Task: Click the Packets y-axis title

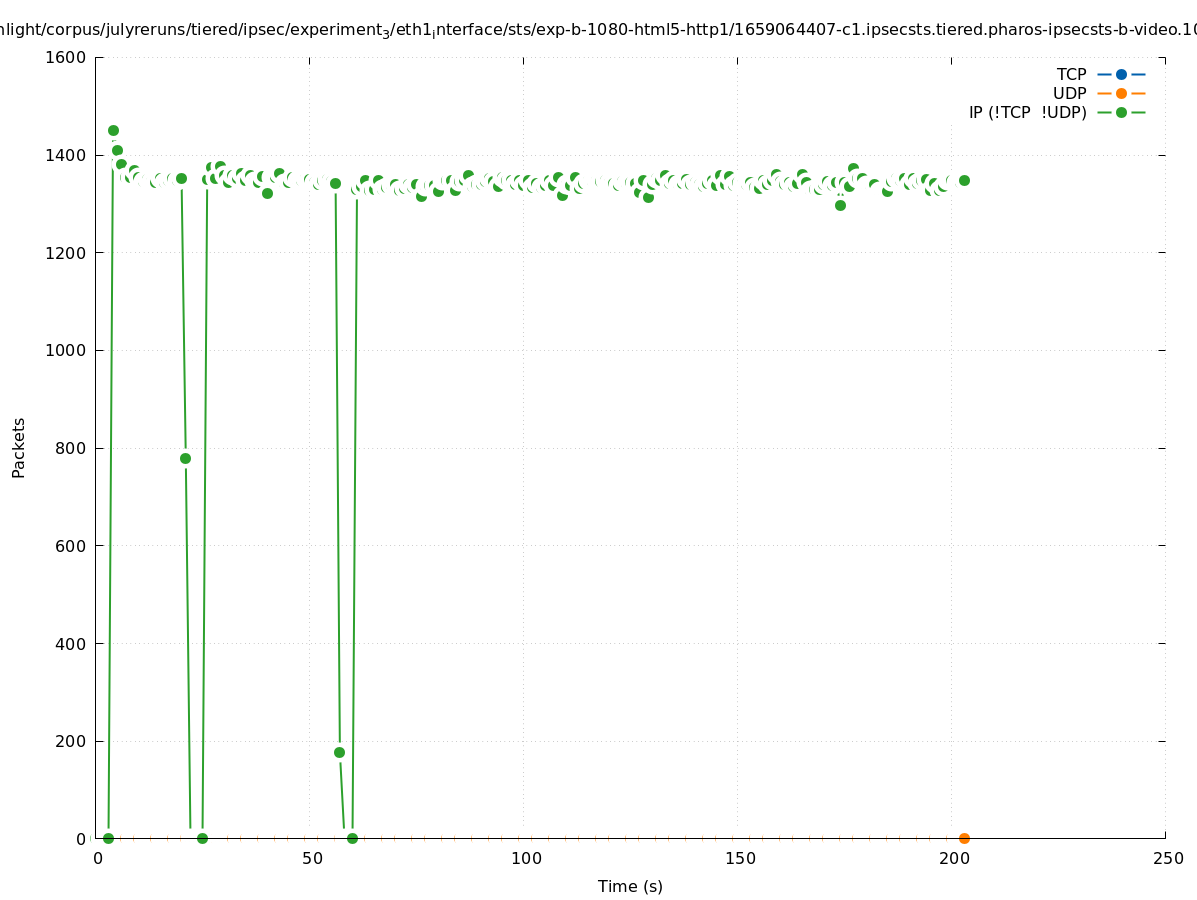Action: tap(19, 447)
